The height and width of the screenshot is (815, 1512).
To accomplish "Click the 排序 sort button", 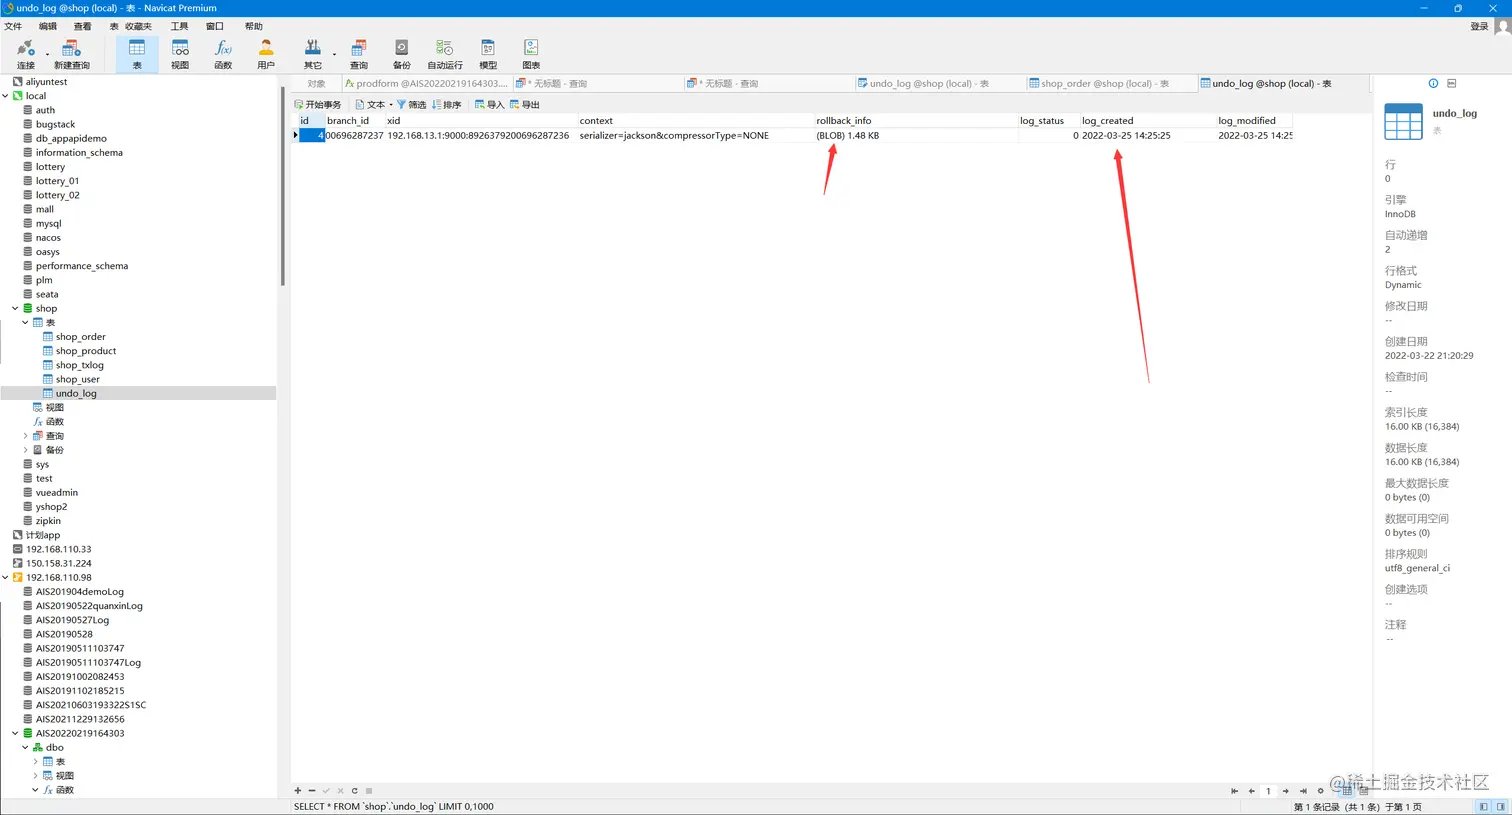I will (446, 104).
